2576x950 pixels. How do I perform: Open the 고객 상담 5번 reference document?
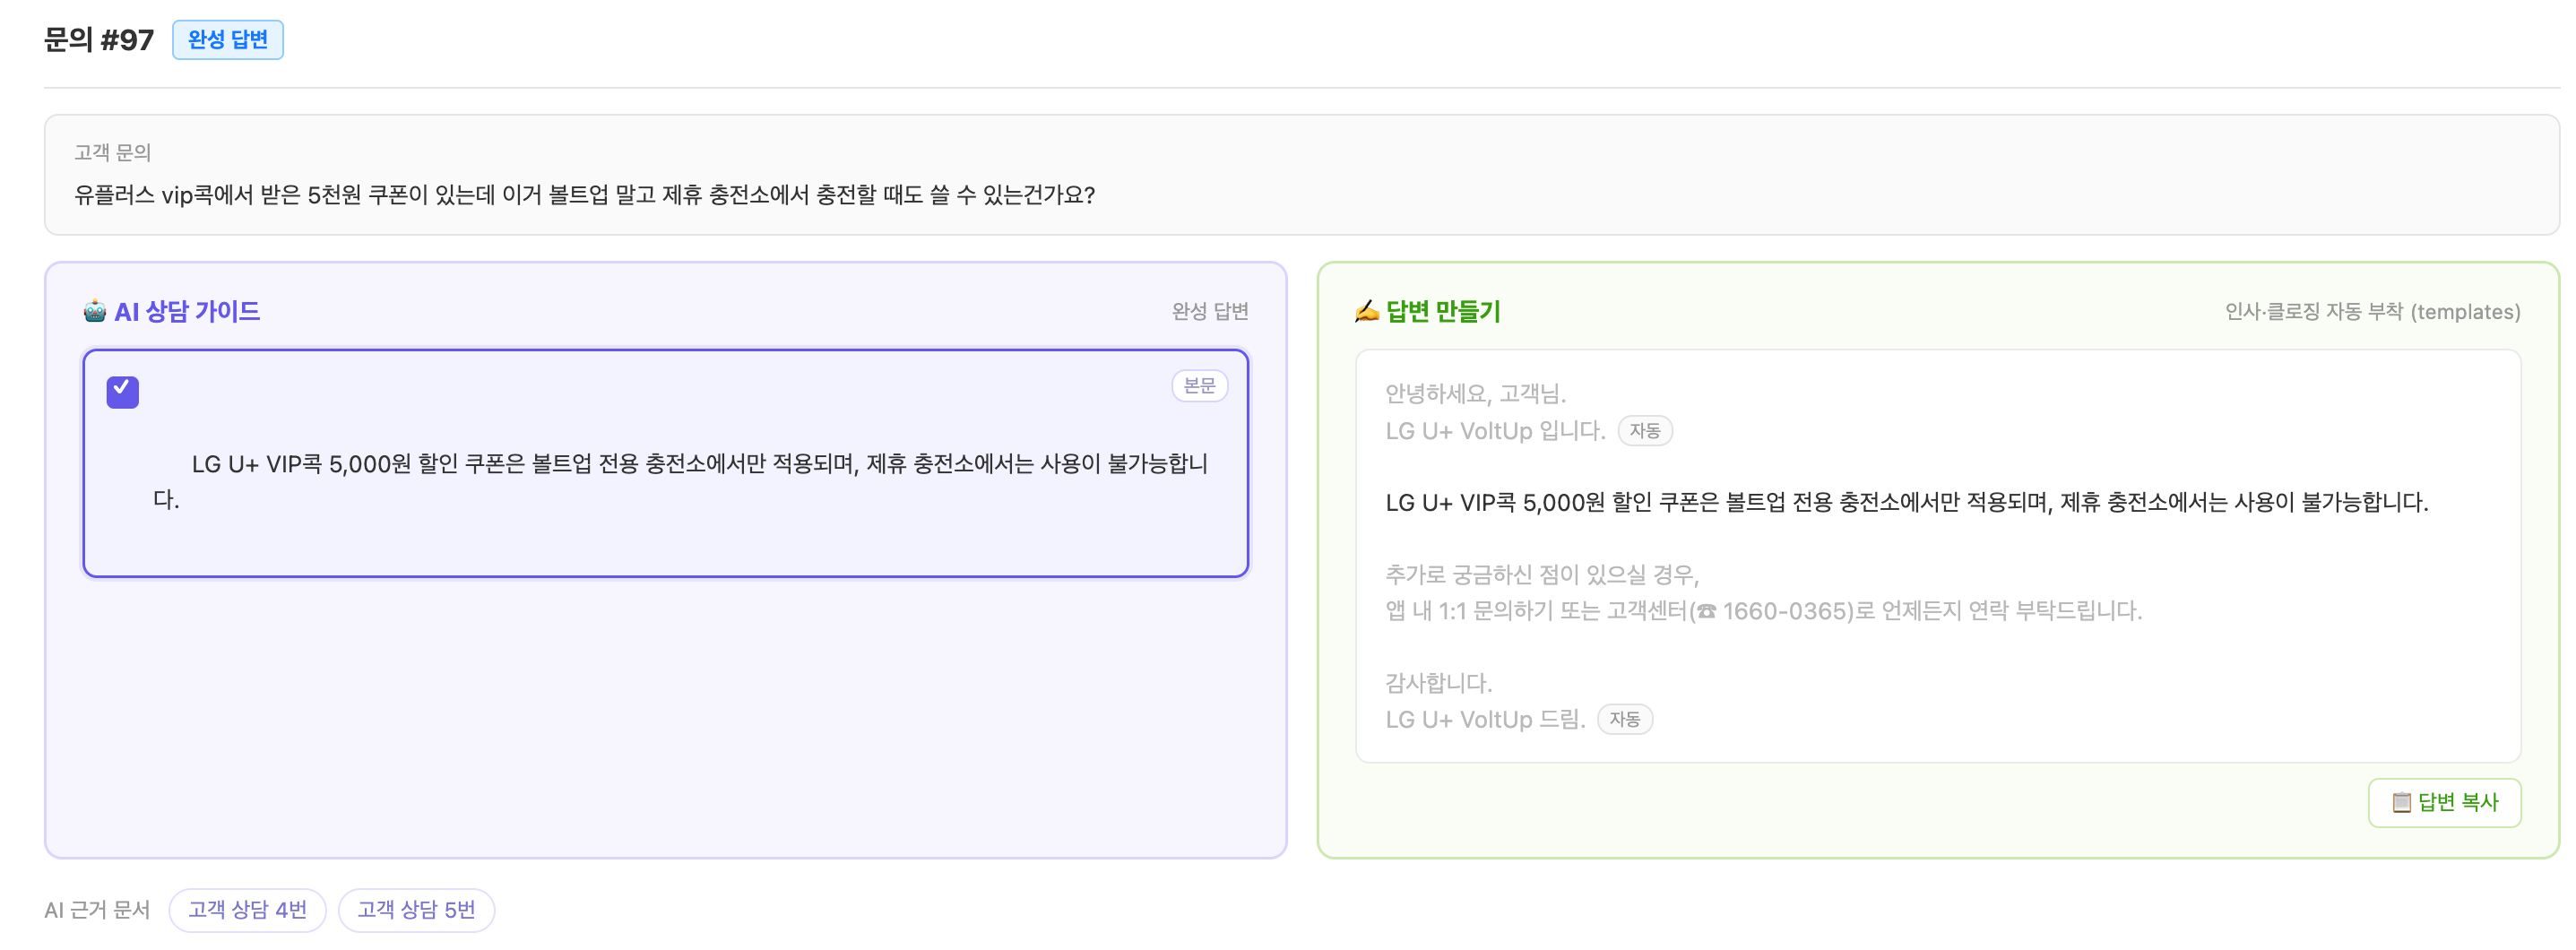pos(416,908)
